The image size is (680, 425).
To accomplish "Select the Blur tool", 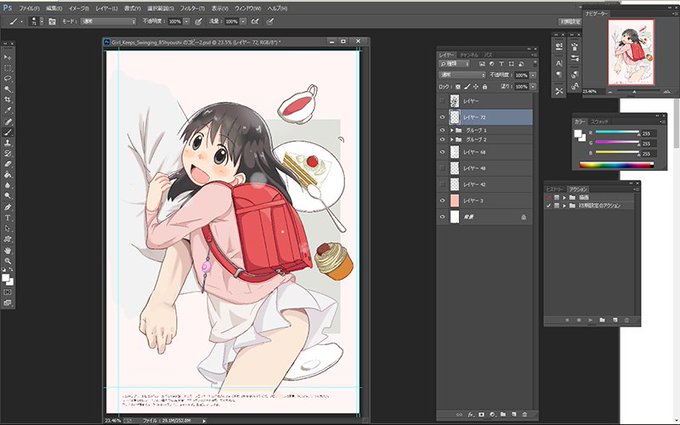I will pos(7,185).
